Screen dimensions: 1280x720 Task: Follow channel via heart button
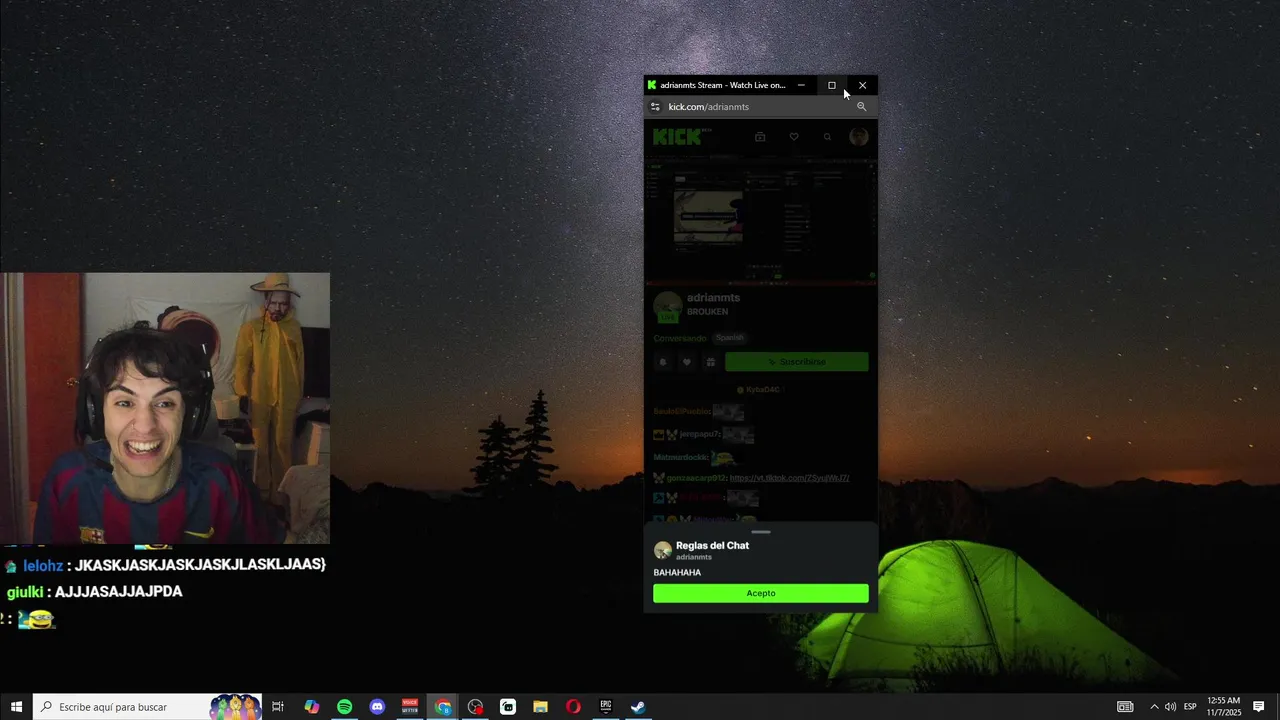(x=686, y=362)
